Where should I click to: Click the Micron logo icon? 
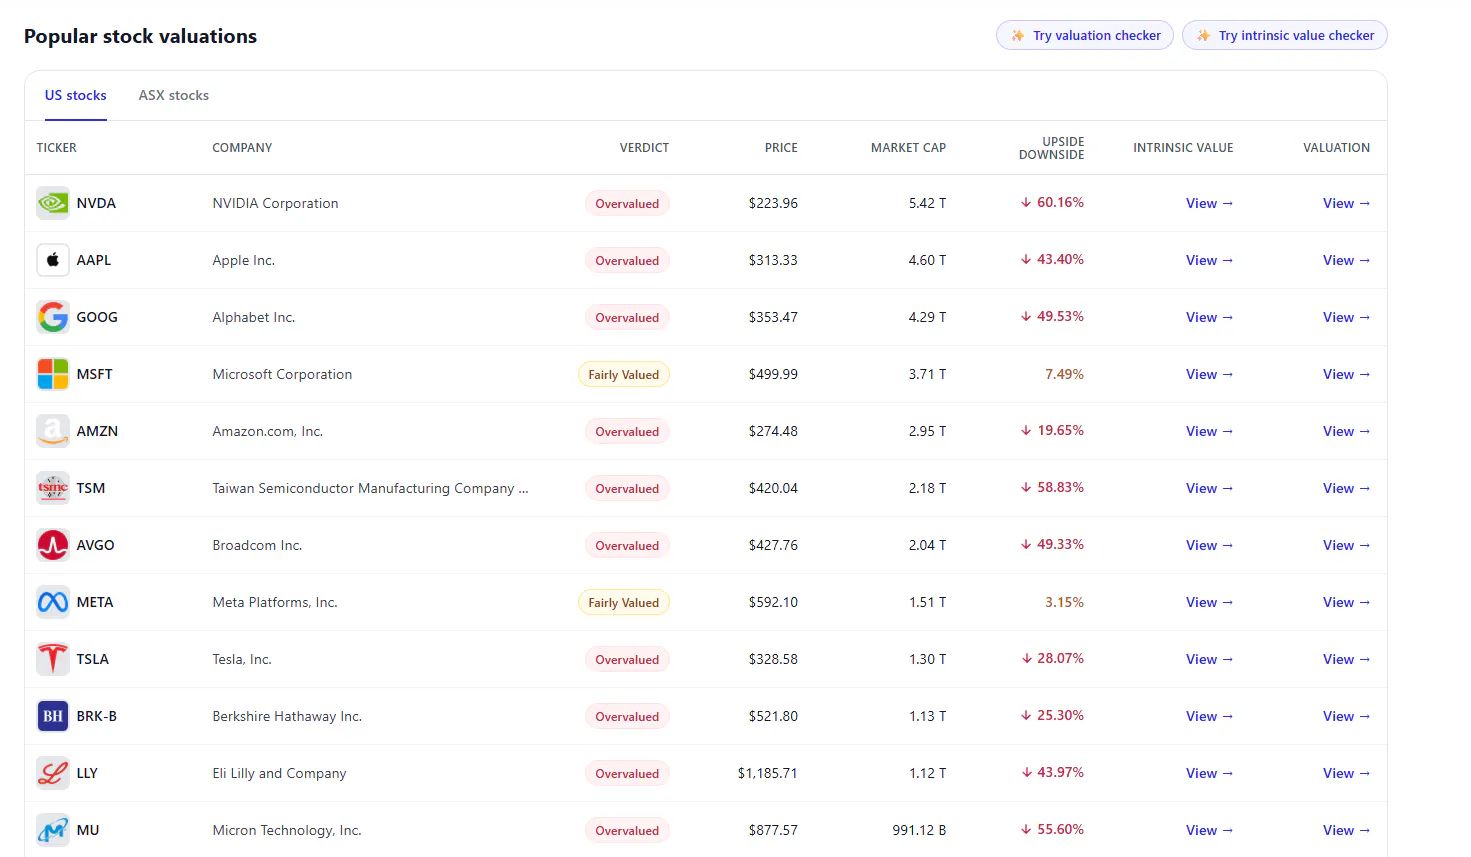[53, 830]
